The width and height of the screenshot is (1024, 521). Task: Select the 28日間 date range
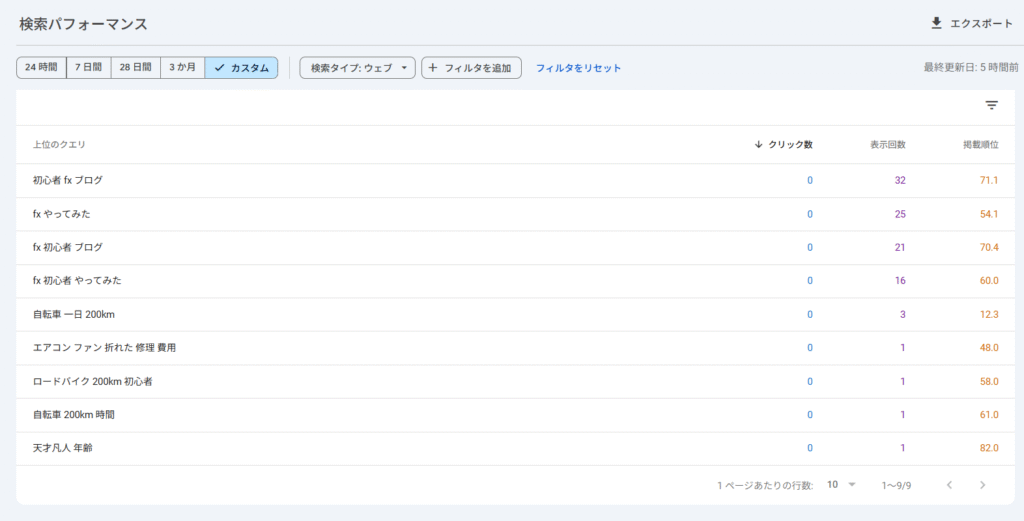[x=135, y=68]
